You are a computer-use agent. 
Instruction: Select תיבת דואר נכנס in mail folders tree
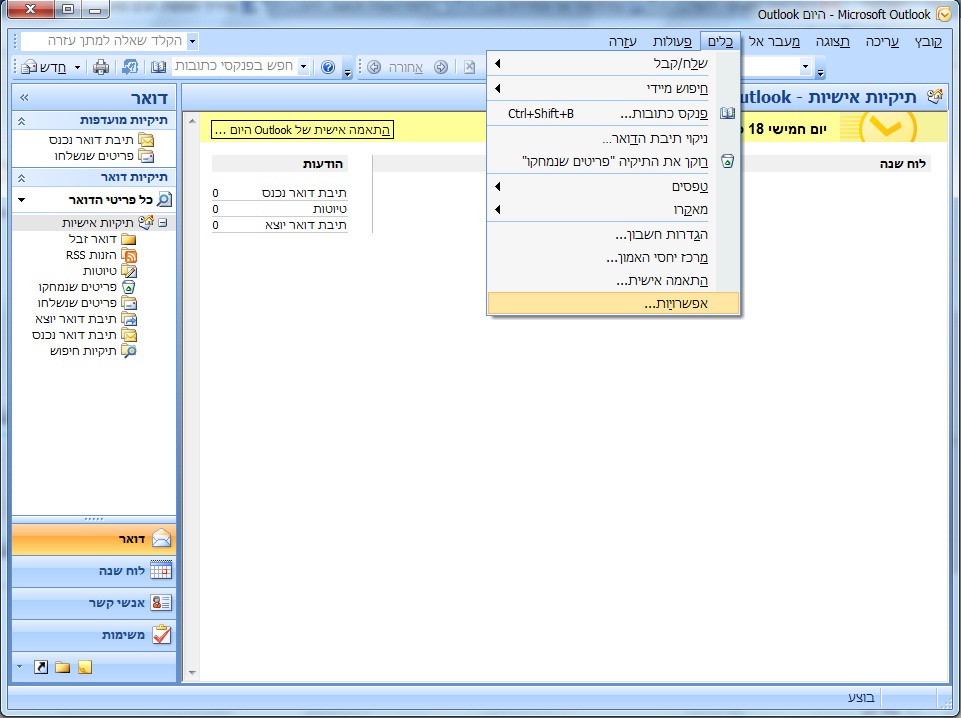pyautogui.click(x=84, y=334)
